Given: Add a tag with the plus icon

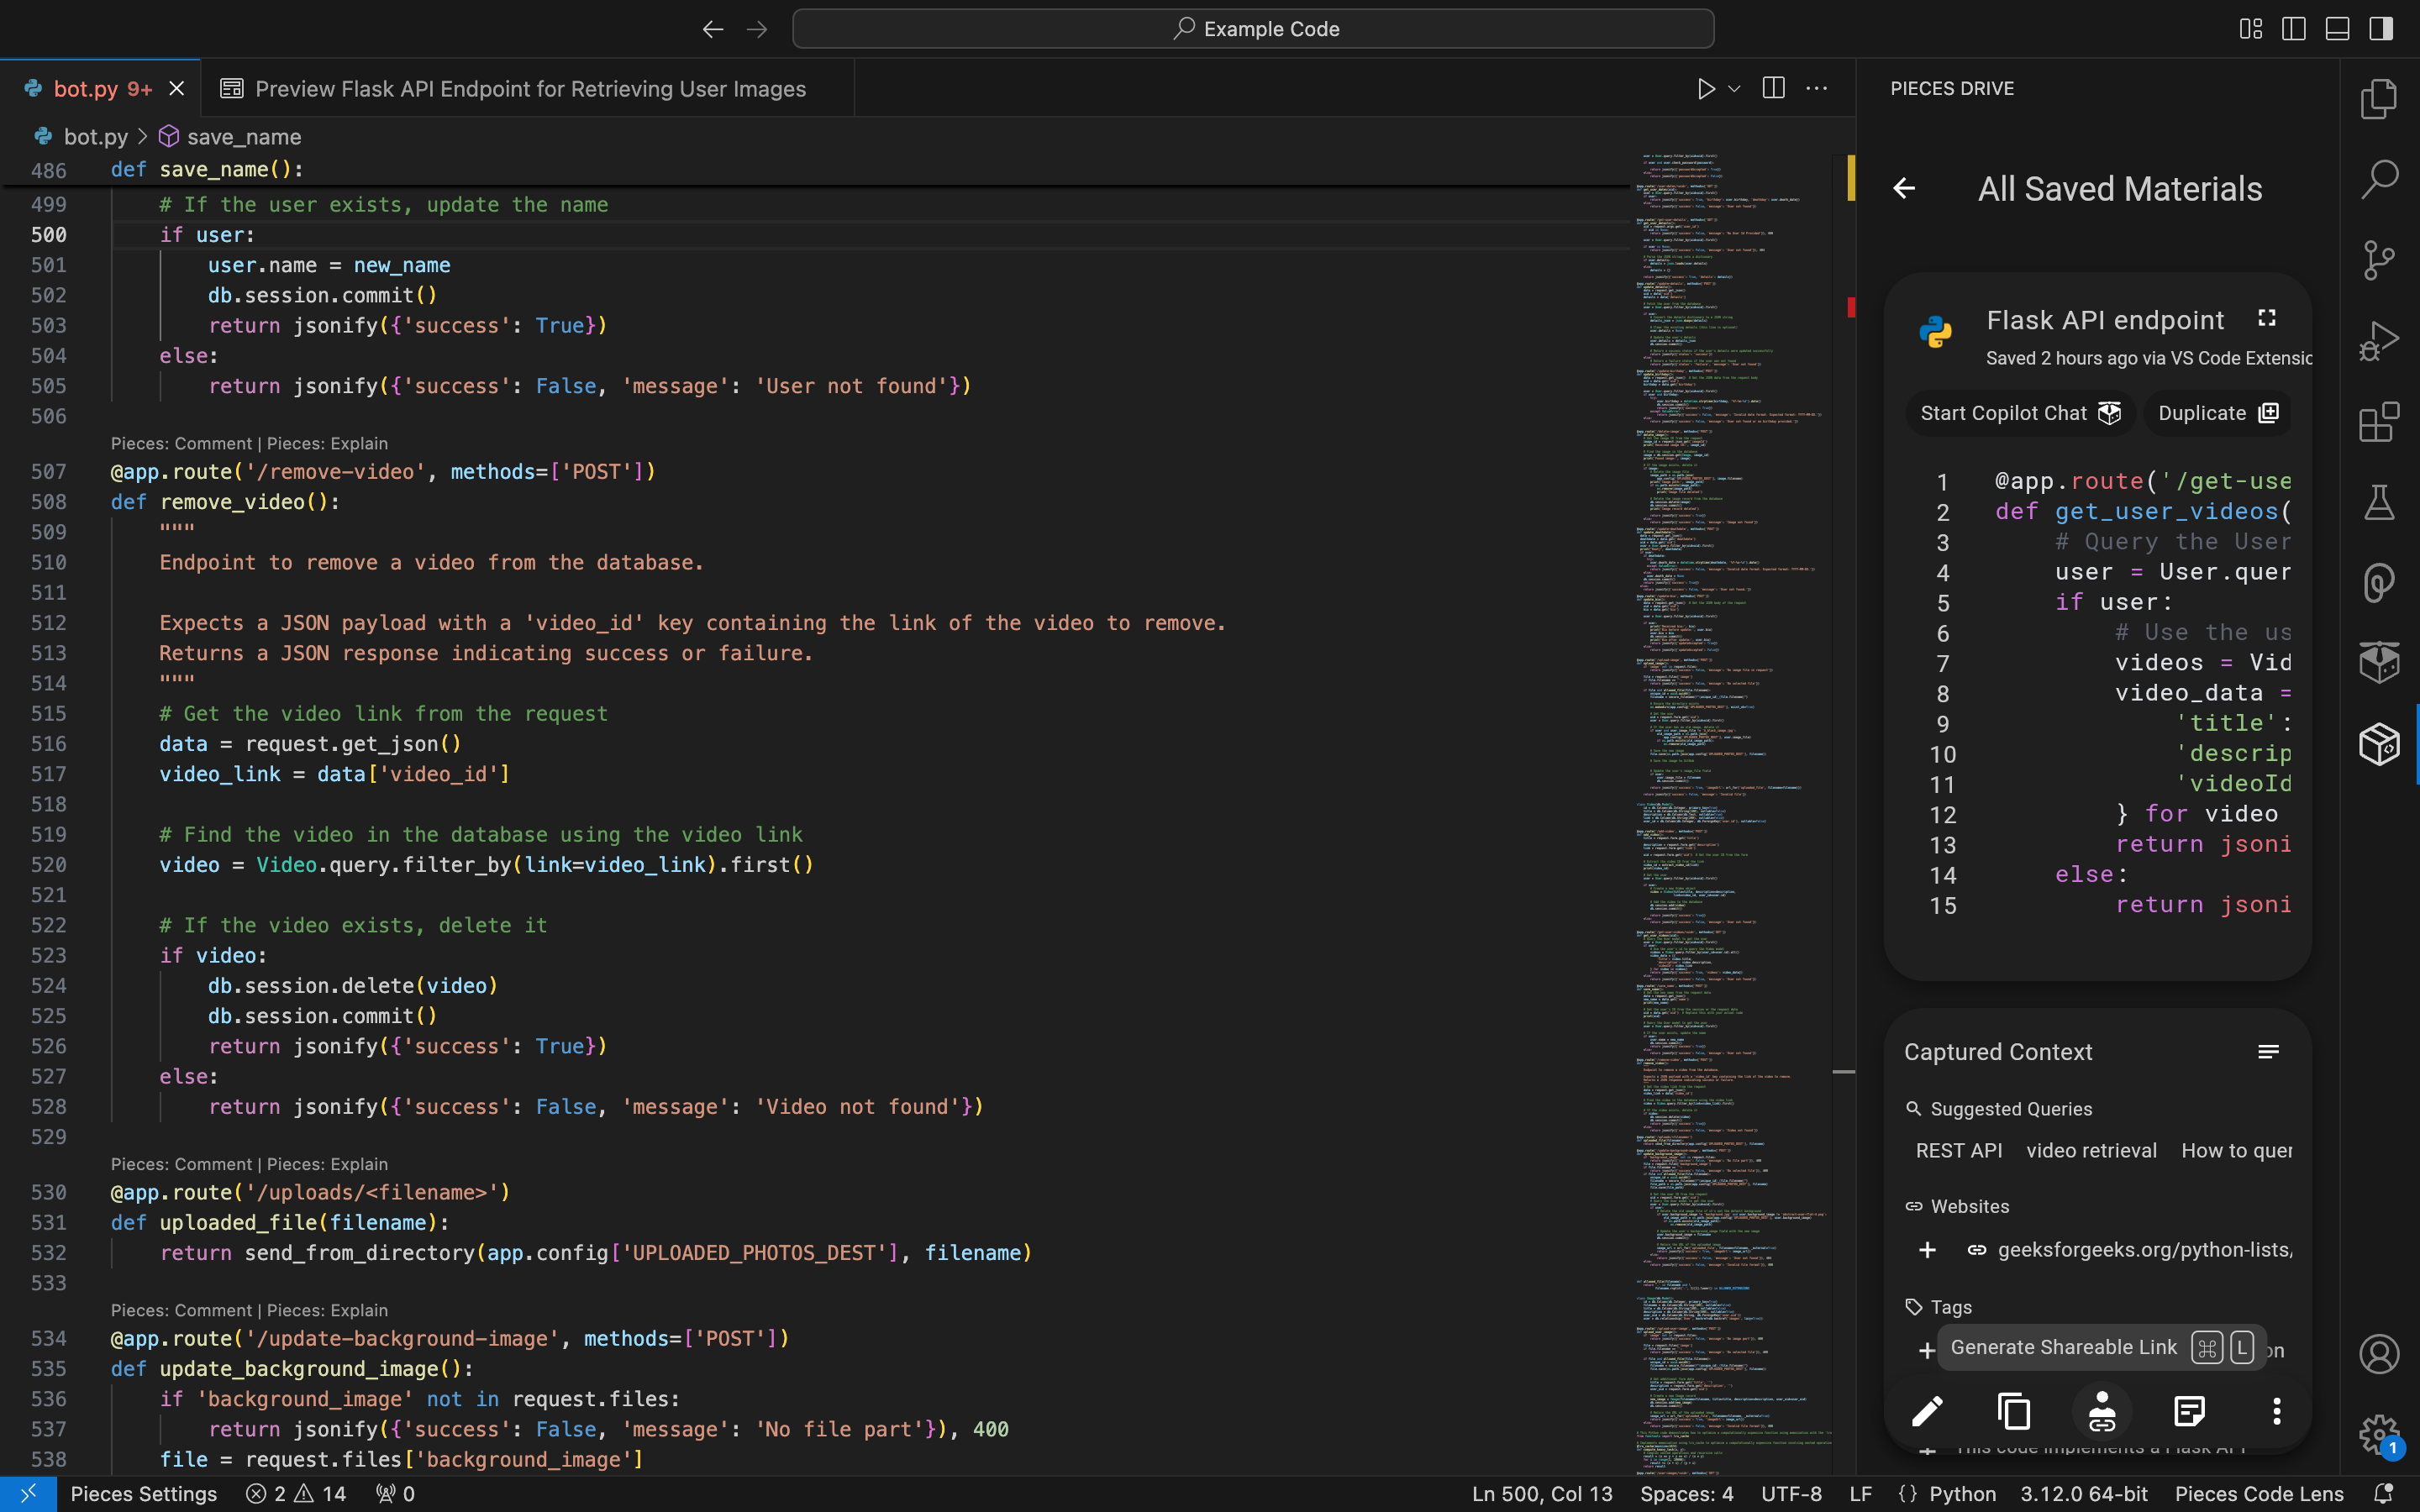Looking at the screenshot, I should pyautogui.click(x=1926, y=1351).
